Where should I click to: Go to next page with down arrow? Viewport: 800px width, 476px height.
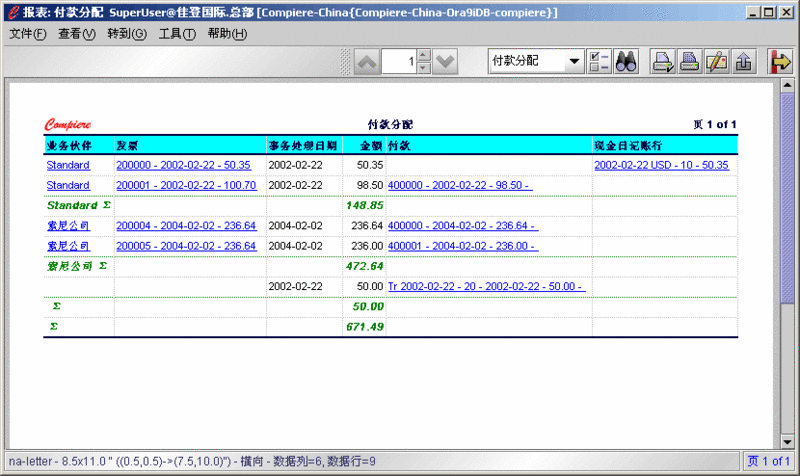click(x=445, y=62)
